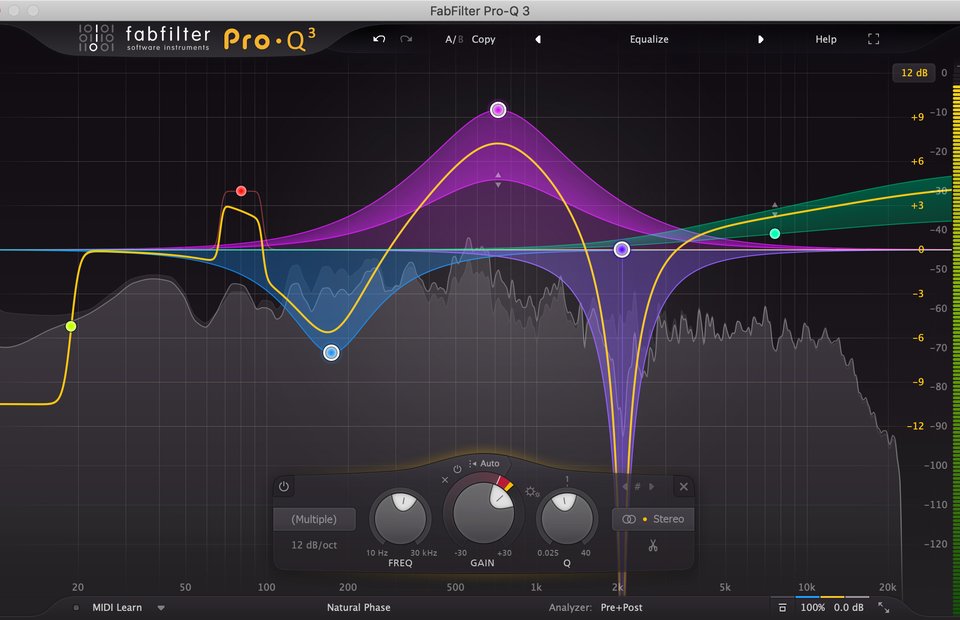Open the (Multiple) filter shape dropdown
Screen dimensions: 960x620
point(314,519)
